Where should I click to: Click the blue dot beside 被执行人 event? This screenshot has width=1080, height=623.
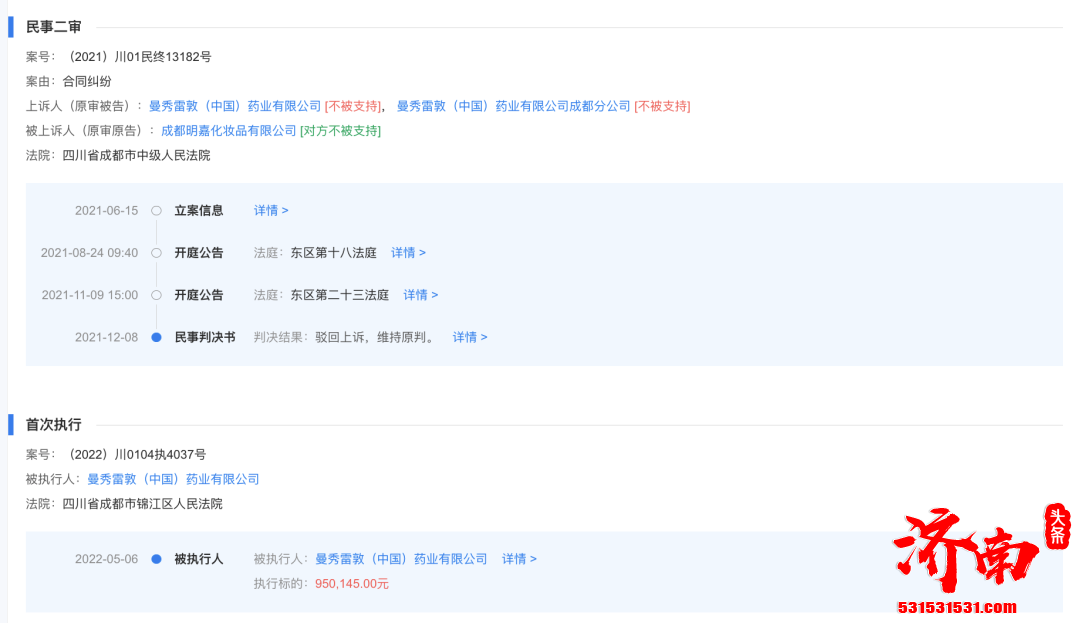point(156,558)
